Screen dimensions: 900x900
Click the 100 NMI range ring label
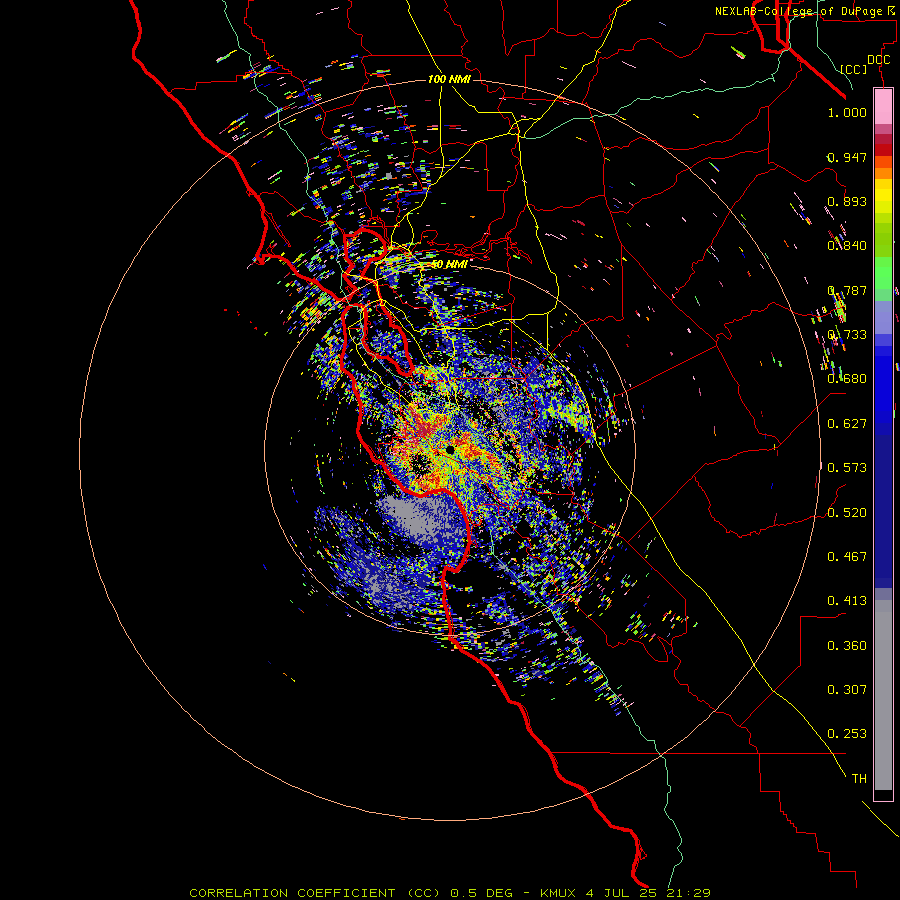(449, 79)
